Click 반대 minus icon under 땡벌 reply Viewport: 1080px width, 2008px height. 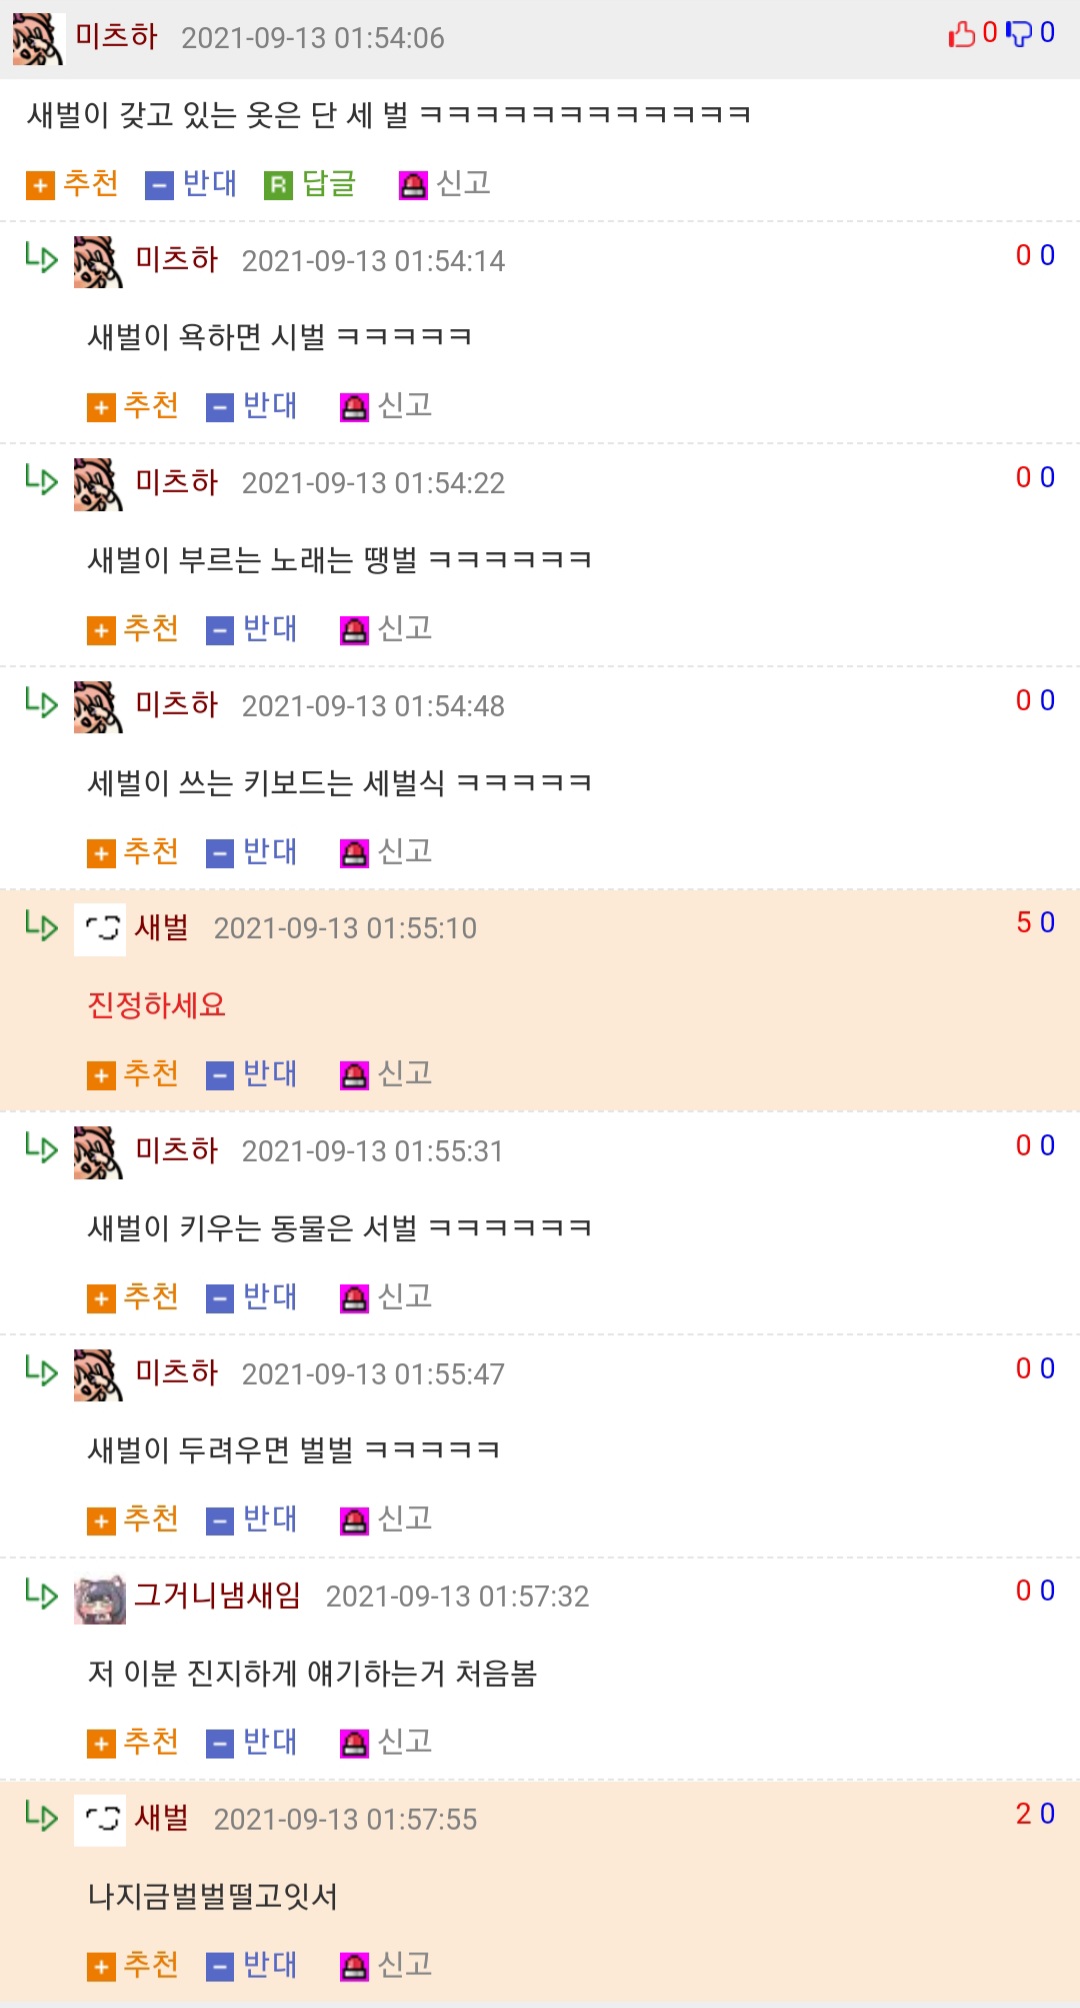point(220,631)
